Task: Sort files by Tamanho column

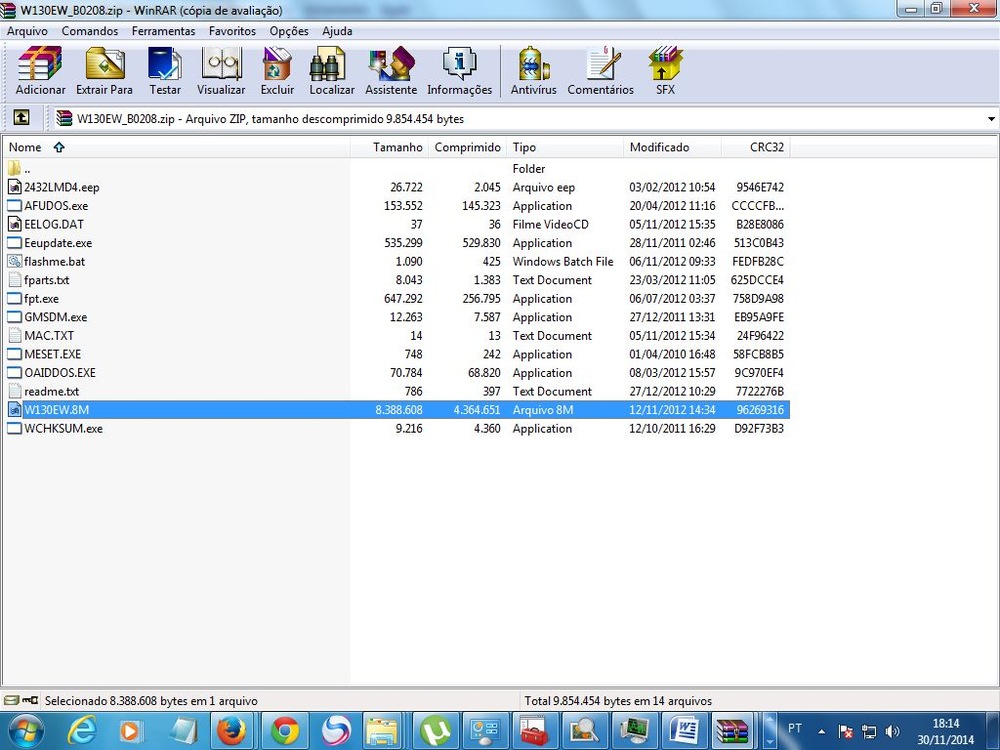Action: click(x=397, y=147)
